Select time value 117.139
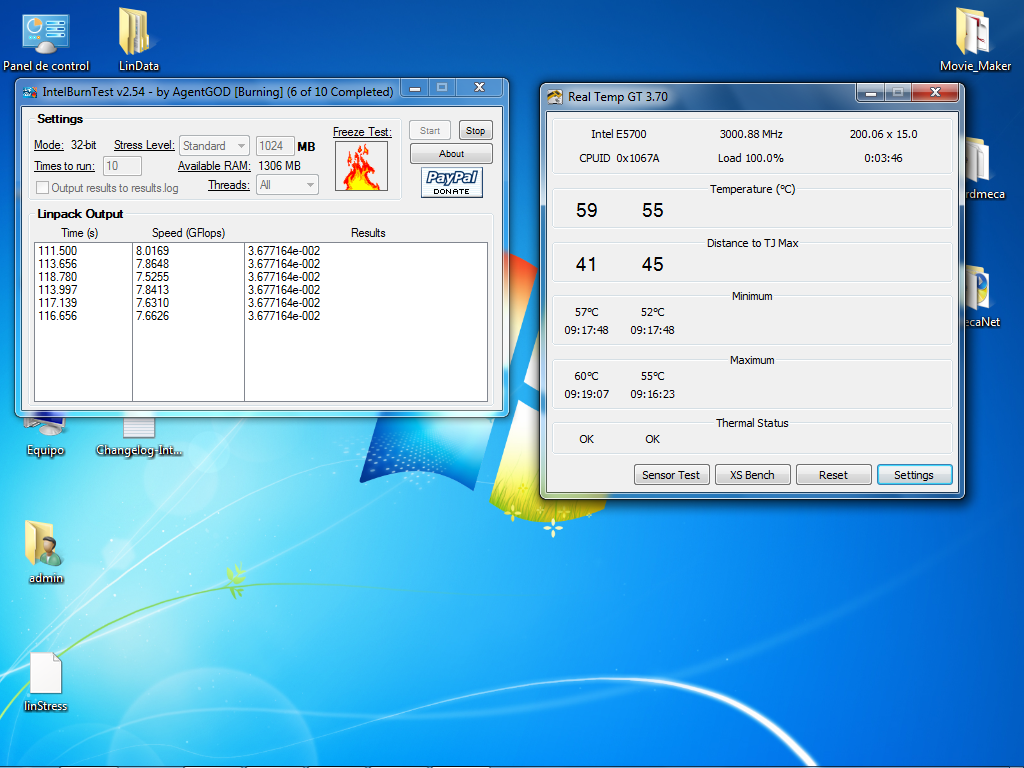1024x768 pixels. tap(57, 303)
